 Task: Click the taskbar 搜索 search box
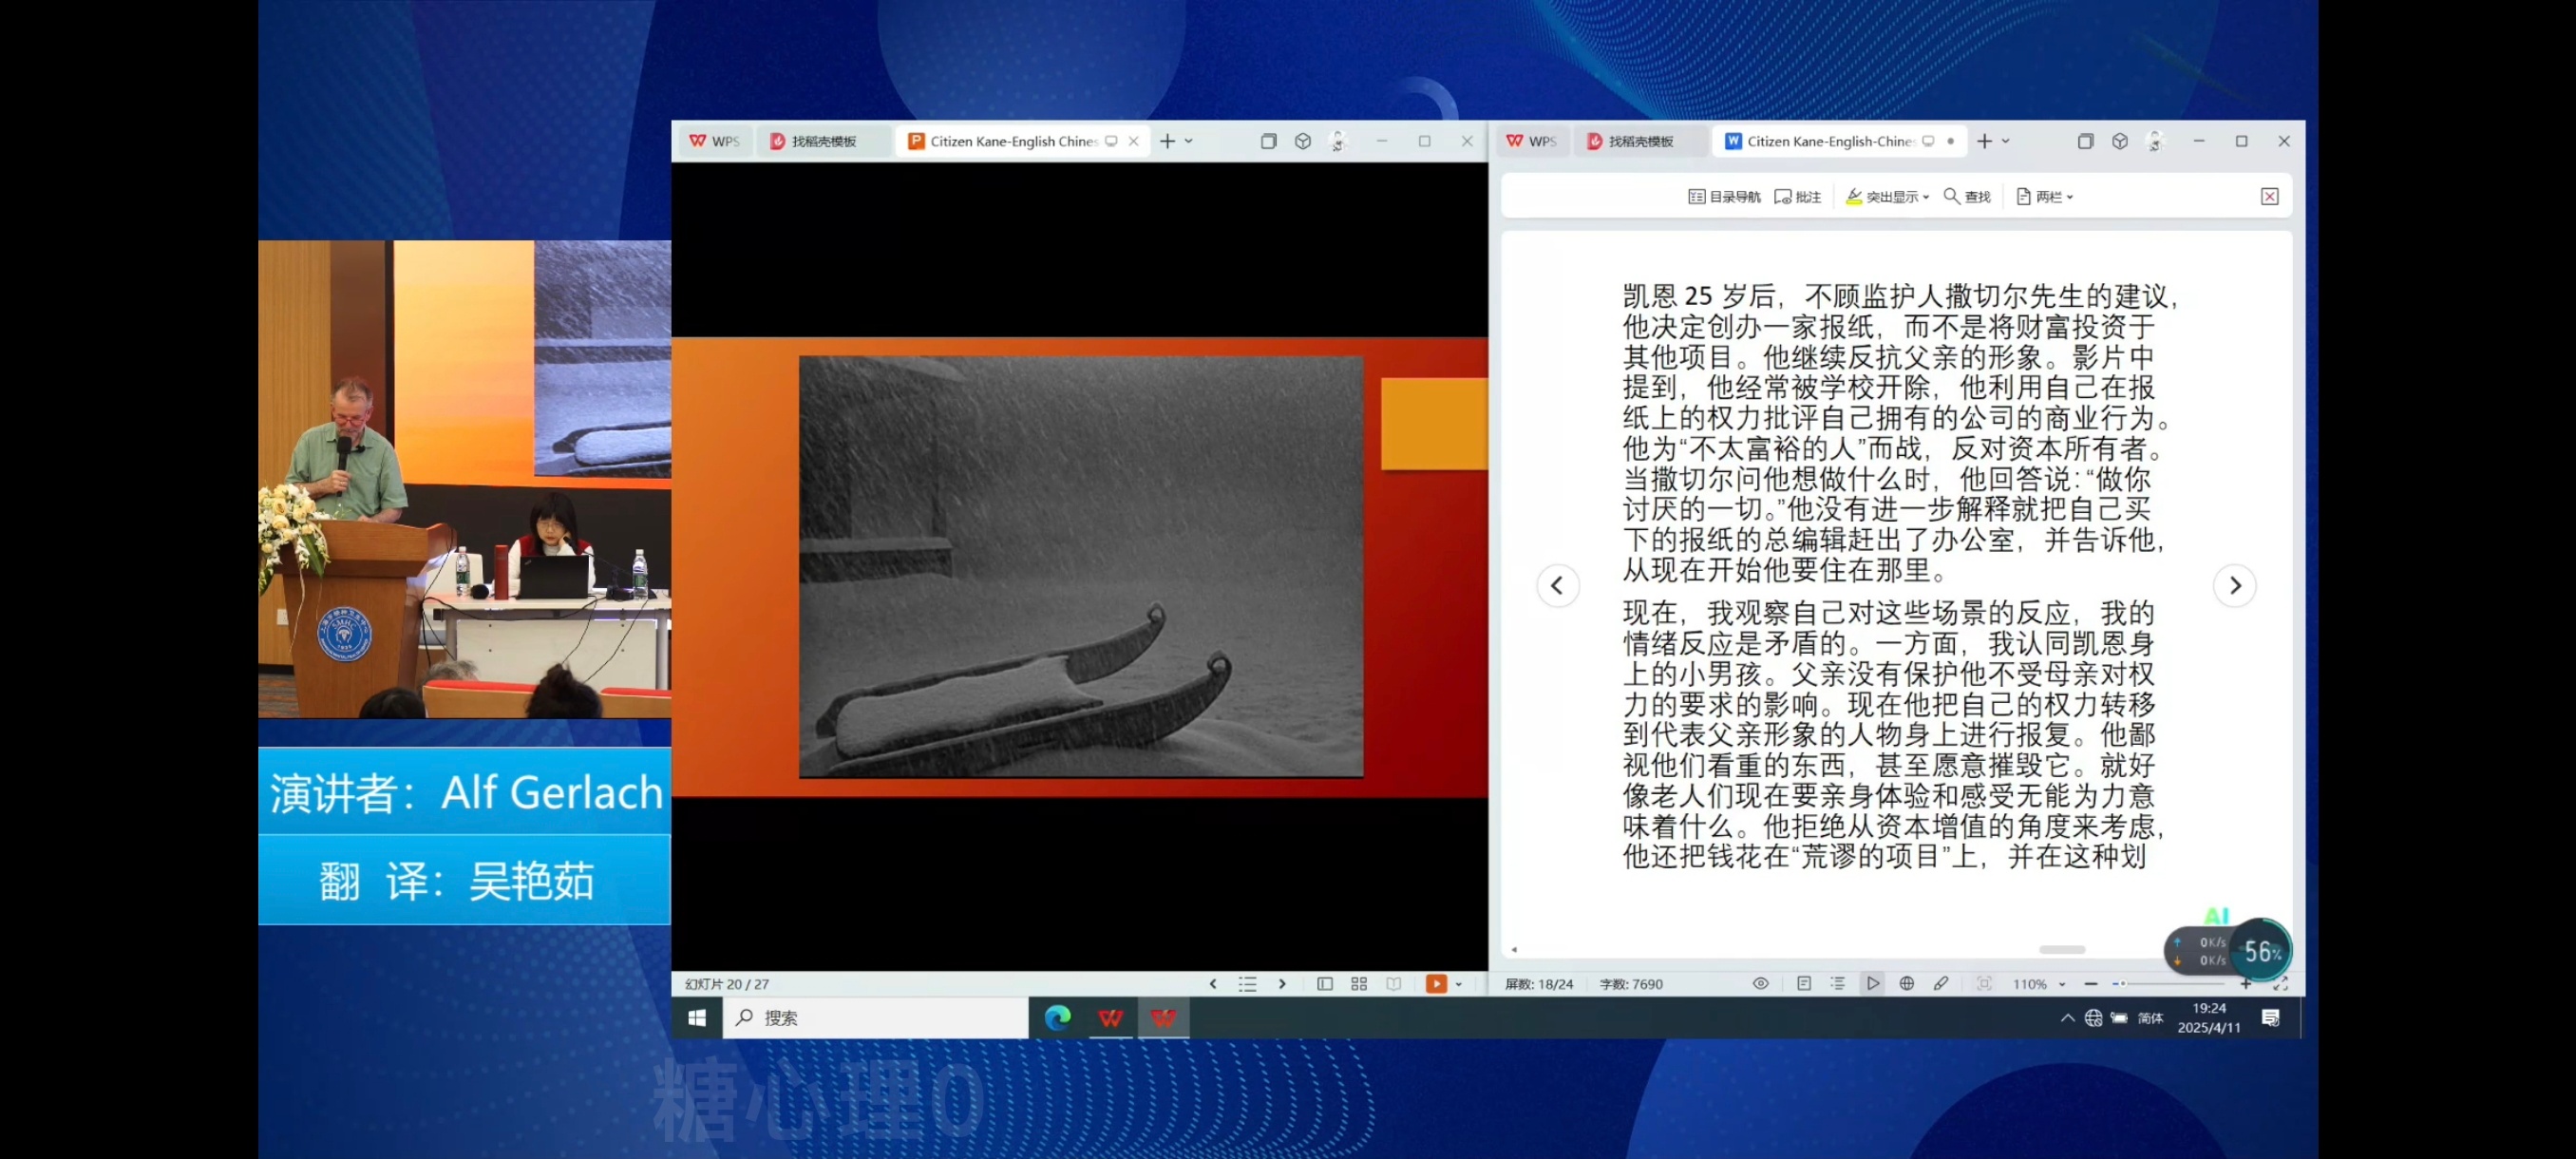pyautogui.click(x=875, y=1018)
